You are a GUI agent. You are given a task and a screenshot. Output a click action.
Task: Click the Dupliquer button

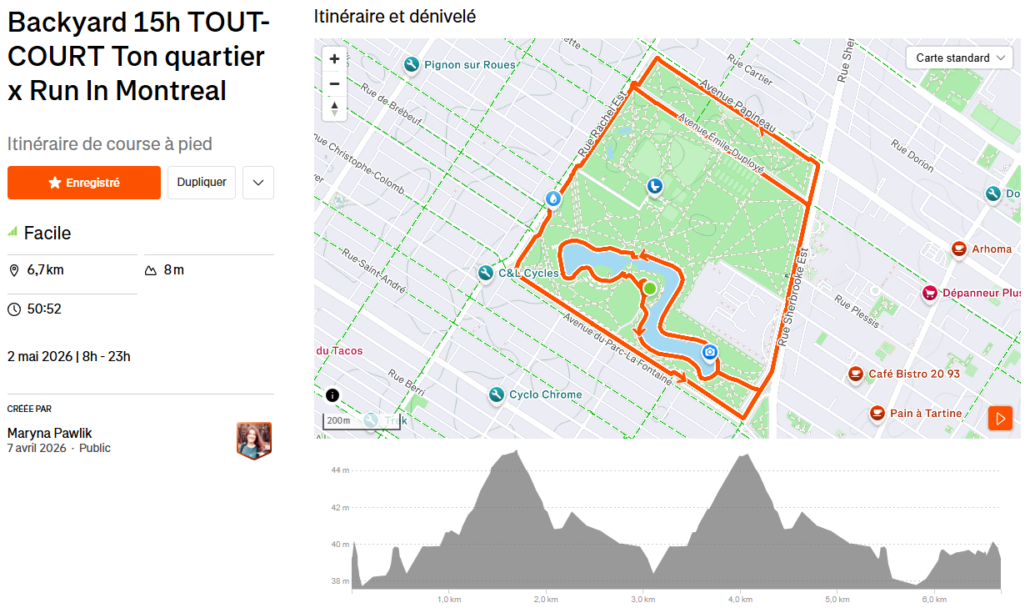click(x=201, y=183)
